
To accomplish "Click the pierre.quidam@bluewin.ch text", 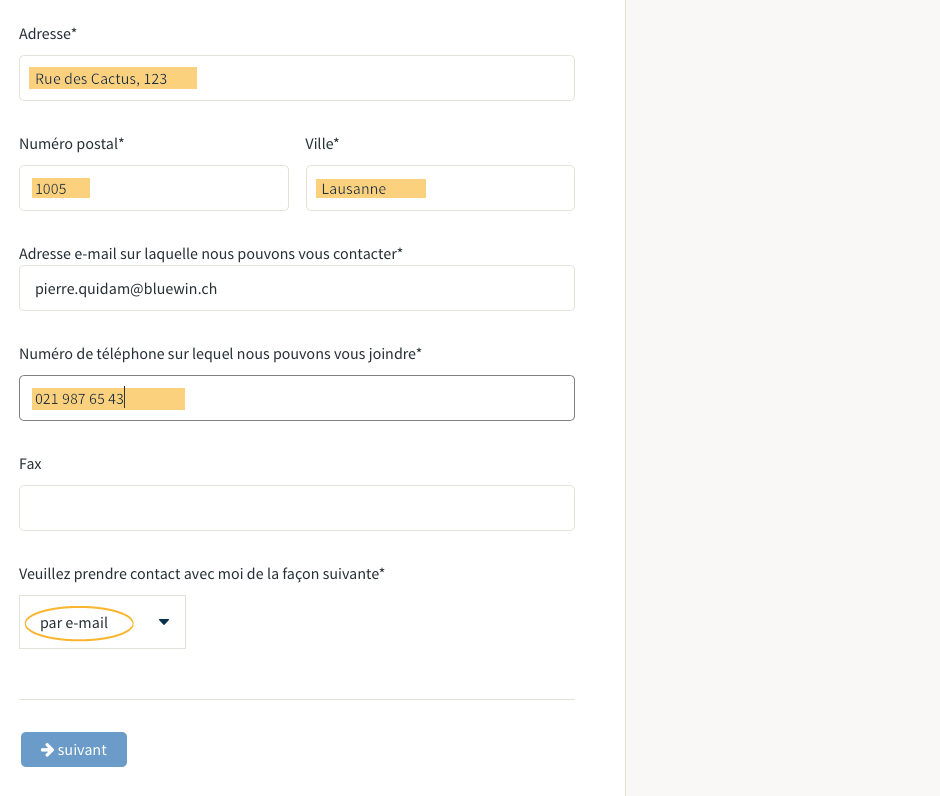I will click(126, 289).
